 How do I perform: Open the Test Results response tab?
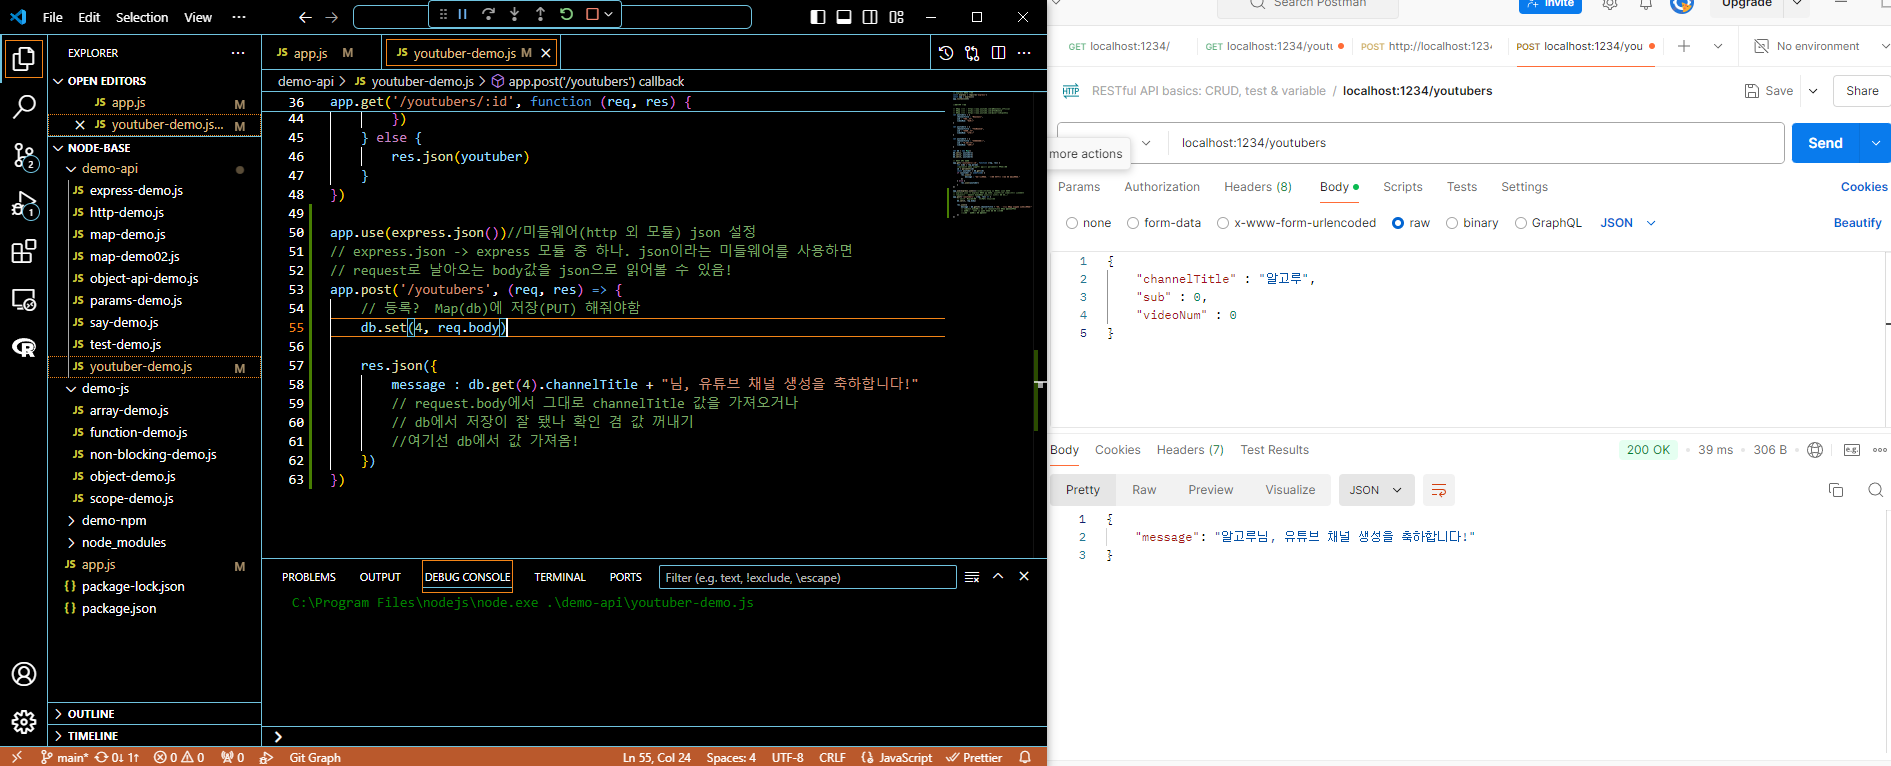(x=1275, y=450)
